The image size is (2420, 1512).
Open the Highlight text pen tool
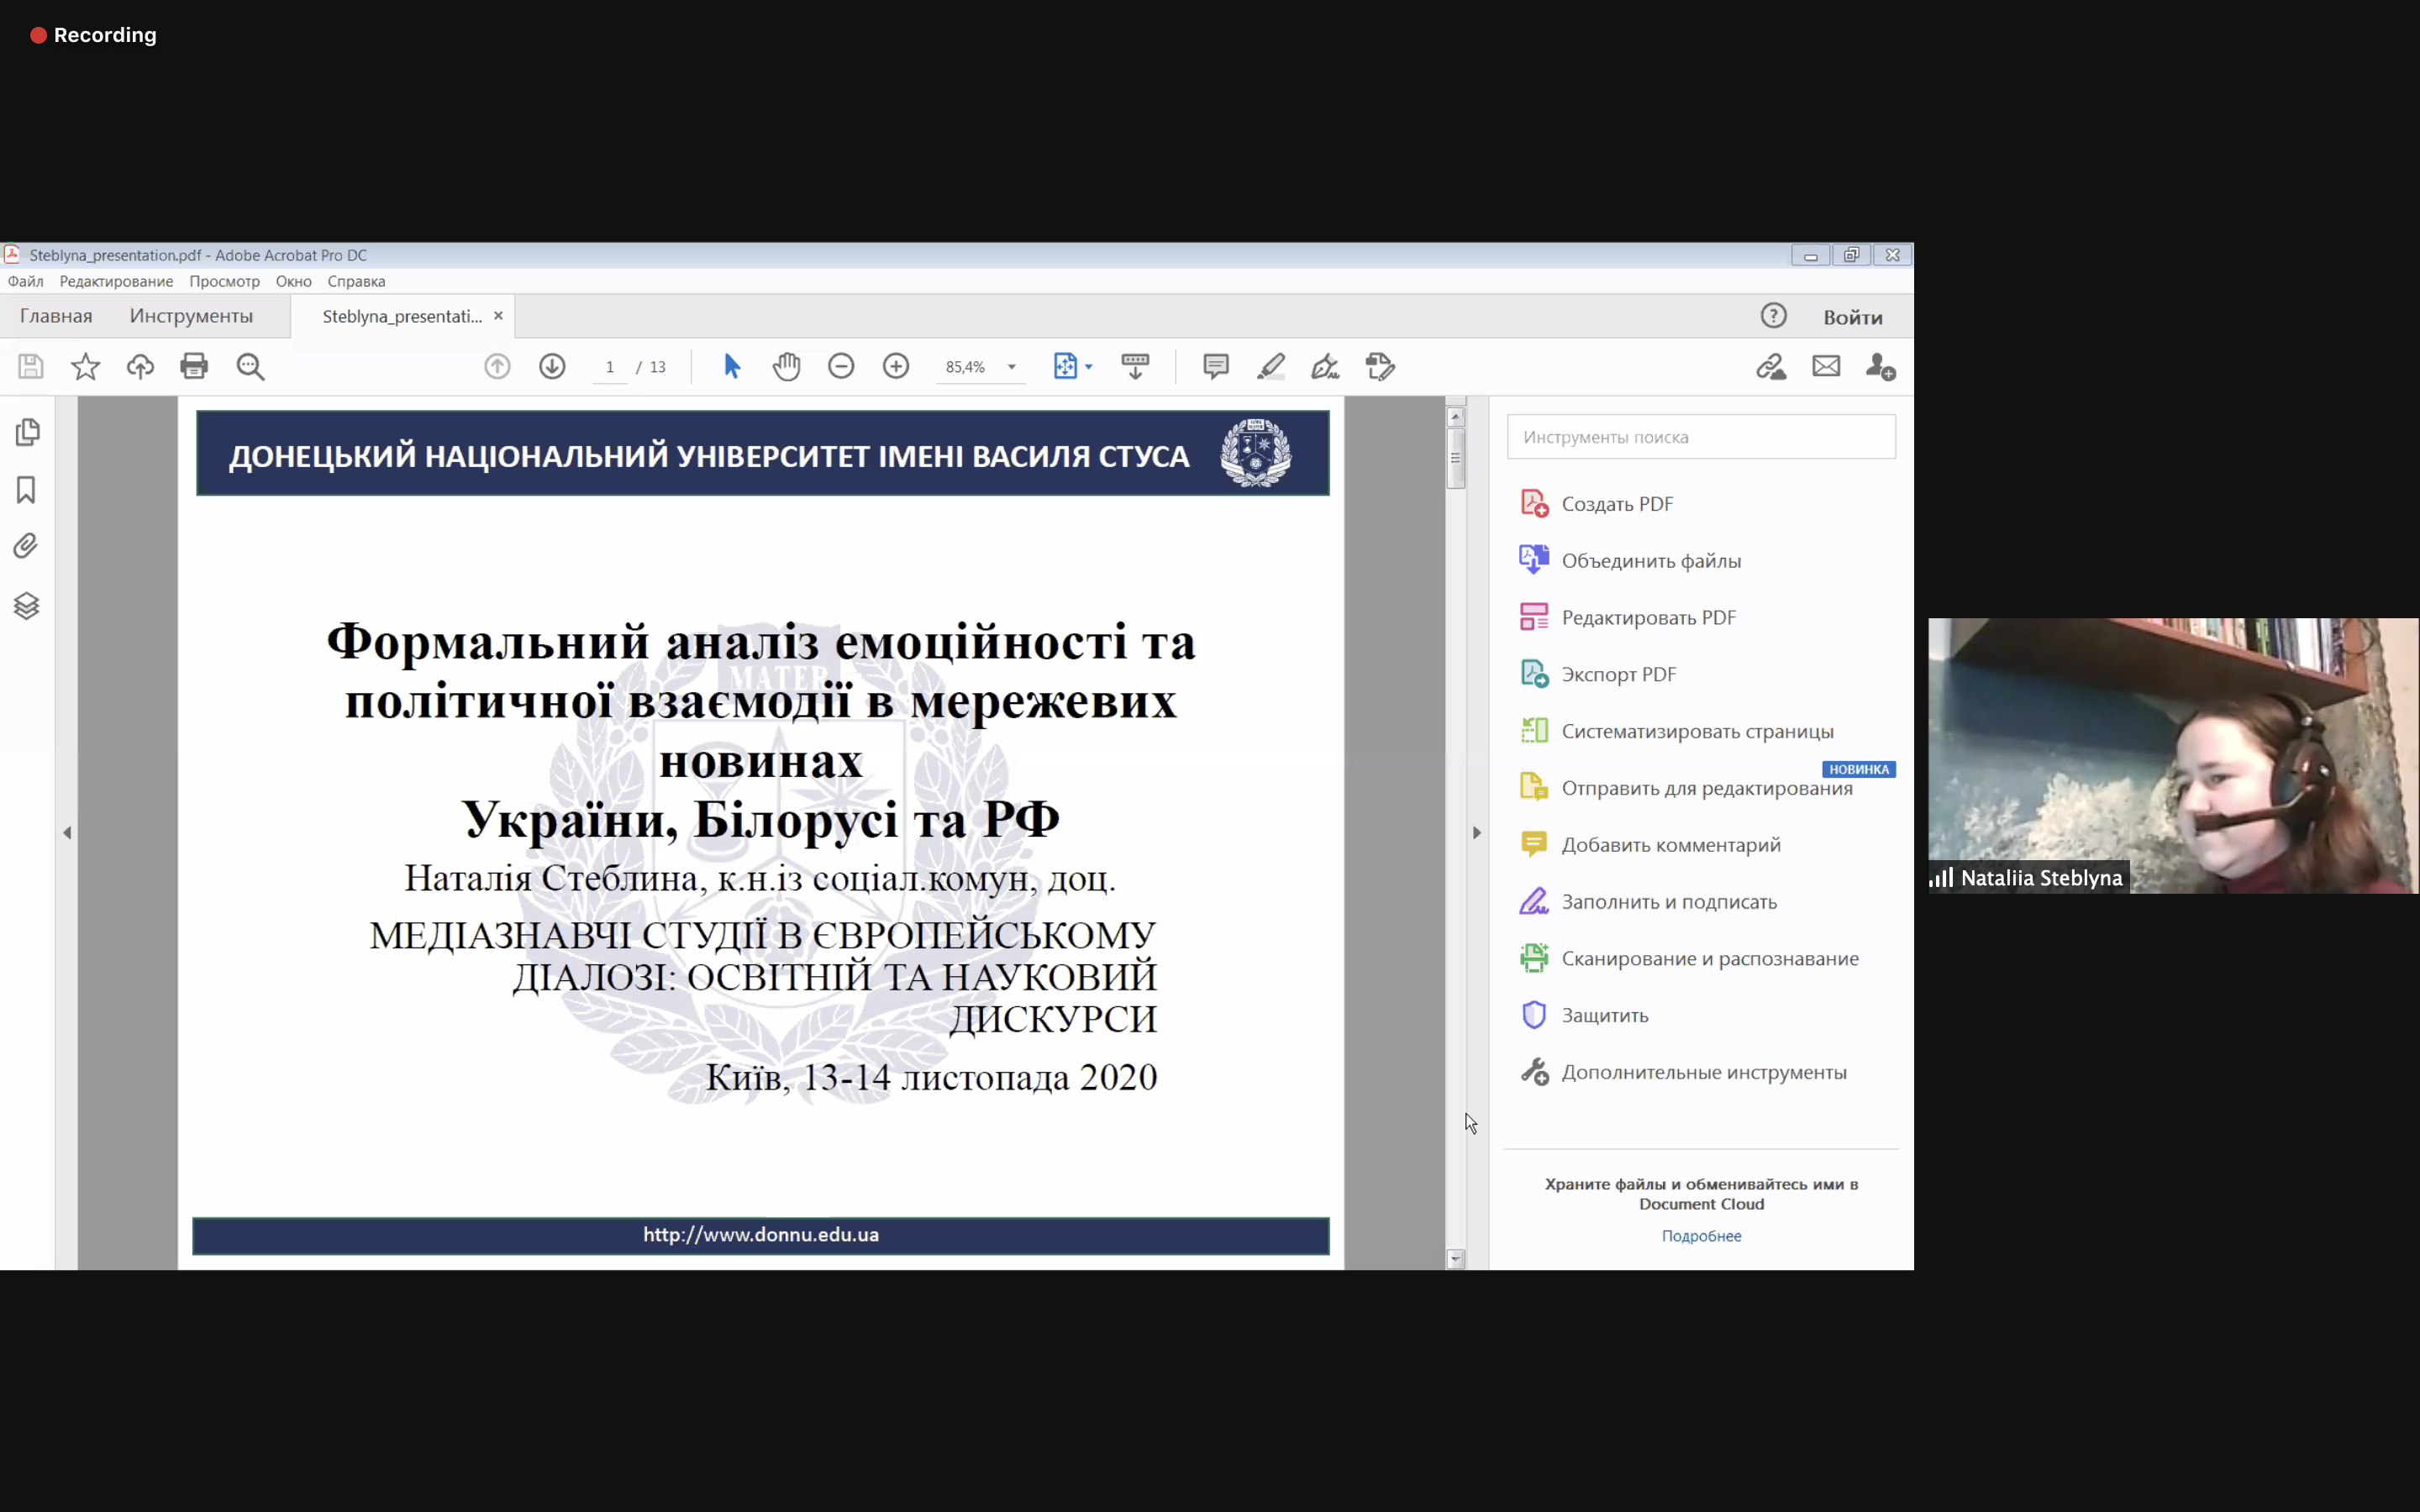1271,366
